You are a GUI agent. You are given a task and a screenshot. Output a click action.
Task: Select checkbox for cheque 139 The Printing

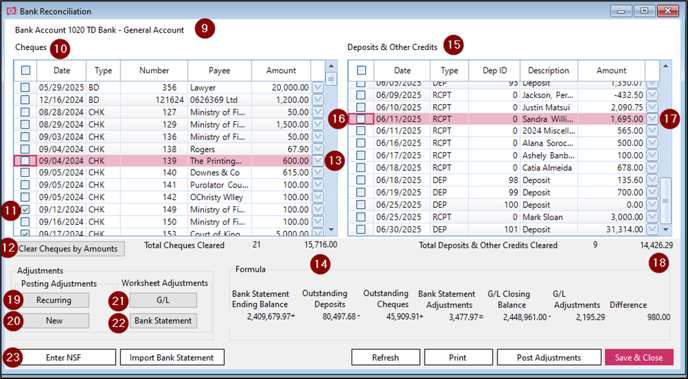25,161
